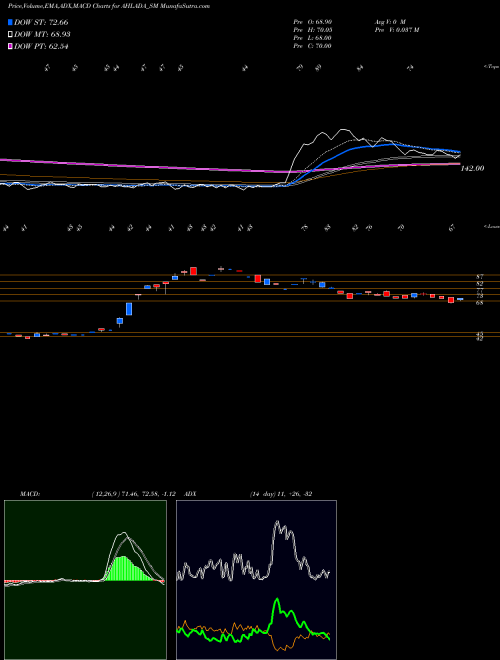Image resolution: width=500 pixels, height=660 pixels.
Task: Click the 'Avg V: 0 M' value
Action: pyautogui.click(x=389, y=21)
